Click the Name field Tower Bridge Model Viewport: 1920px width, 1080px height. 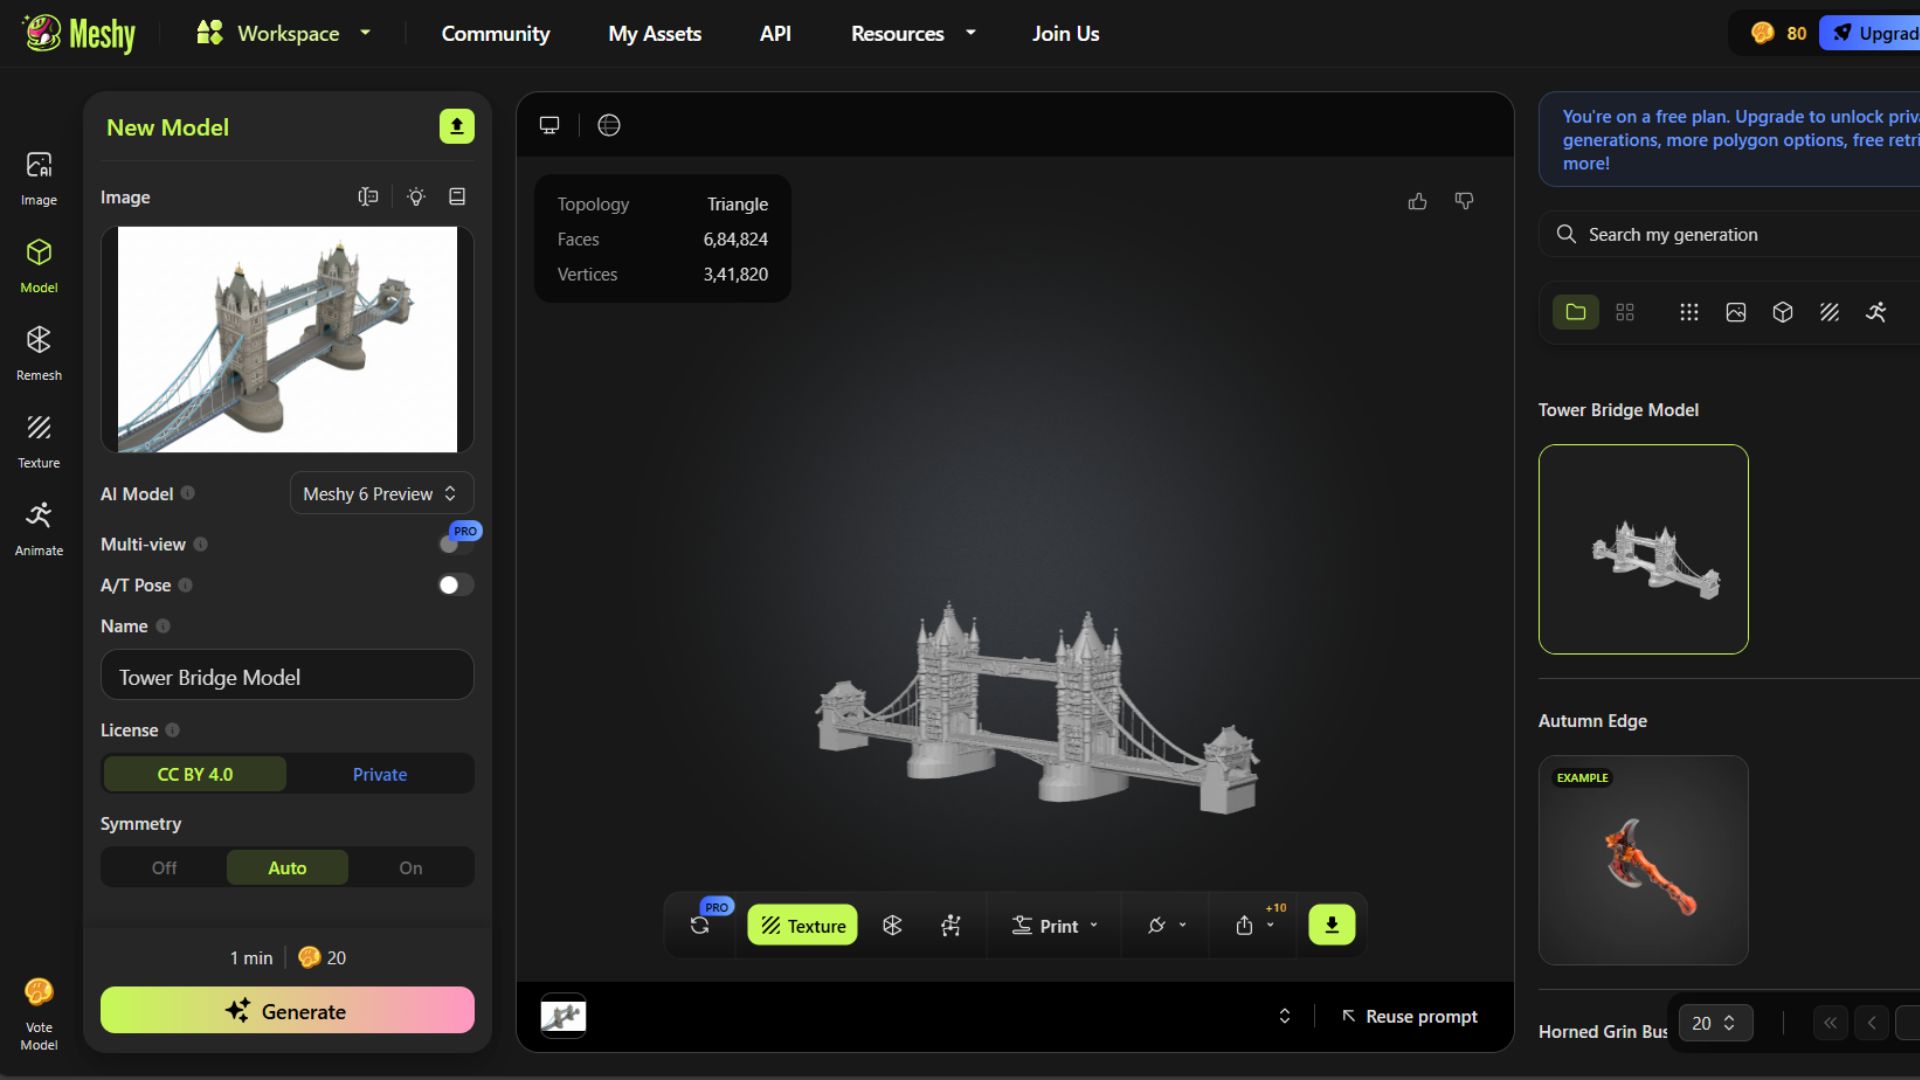tap(287, 677)
